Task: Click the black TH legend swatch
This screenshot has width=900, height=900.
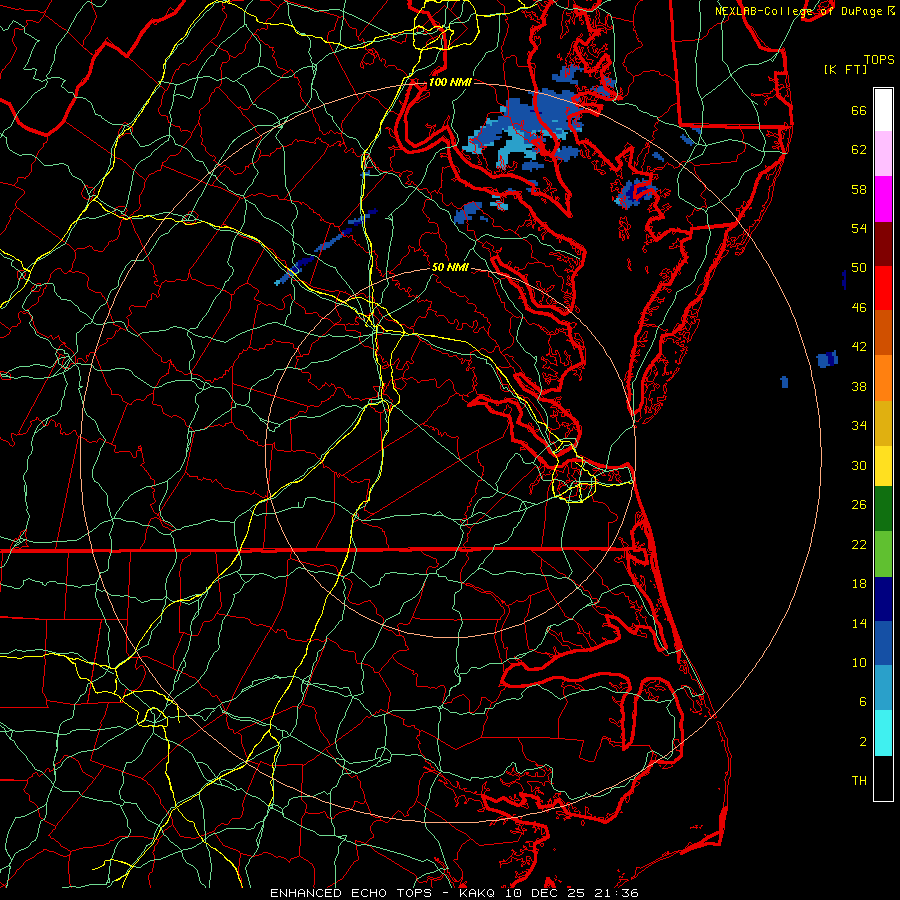Action: point(883,778)
